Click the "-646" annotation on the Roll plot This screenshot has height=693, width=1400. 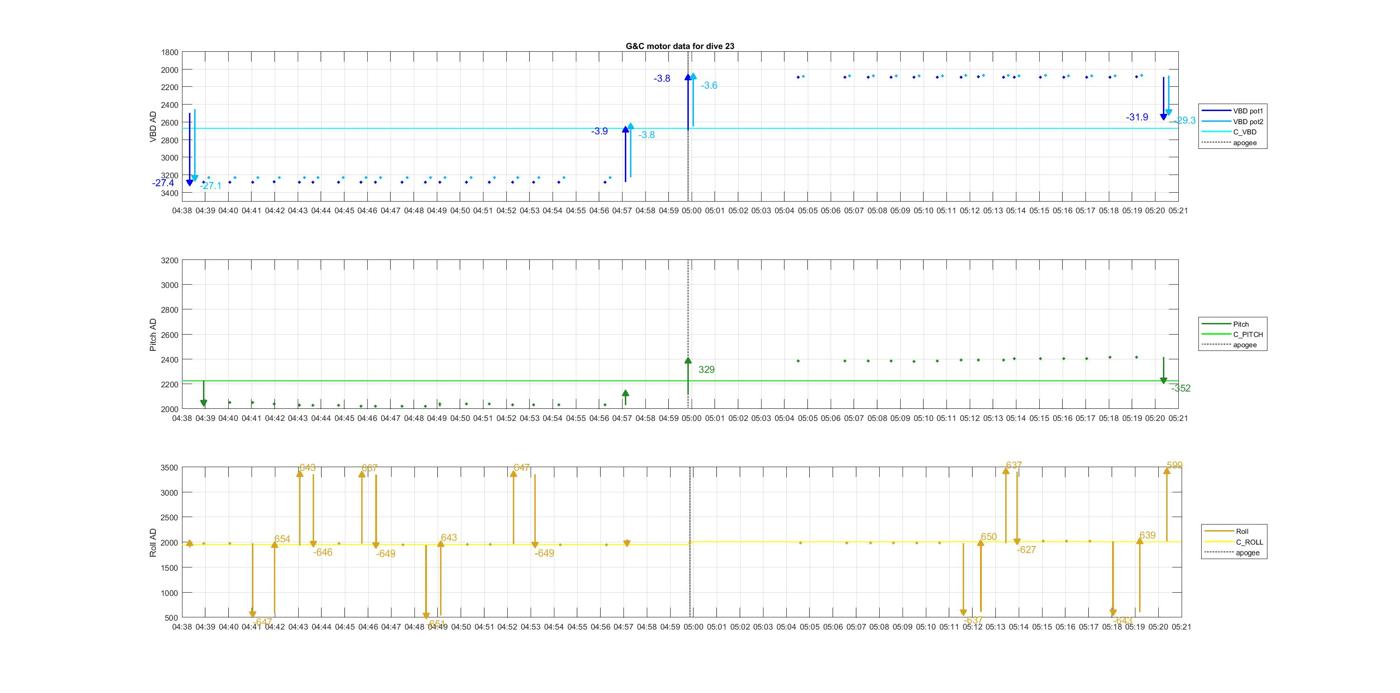coord(323,552)
